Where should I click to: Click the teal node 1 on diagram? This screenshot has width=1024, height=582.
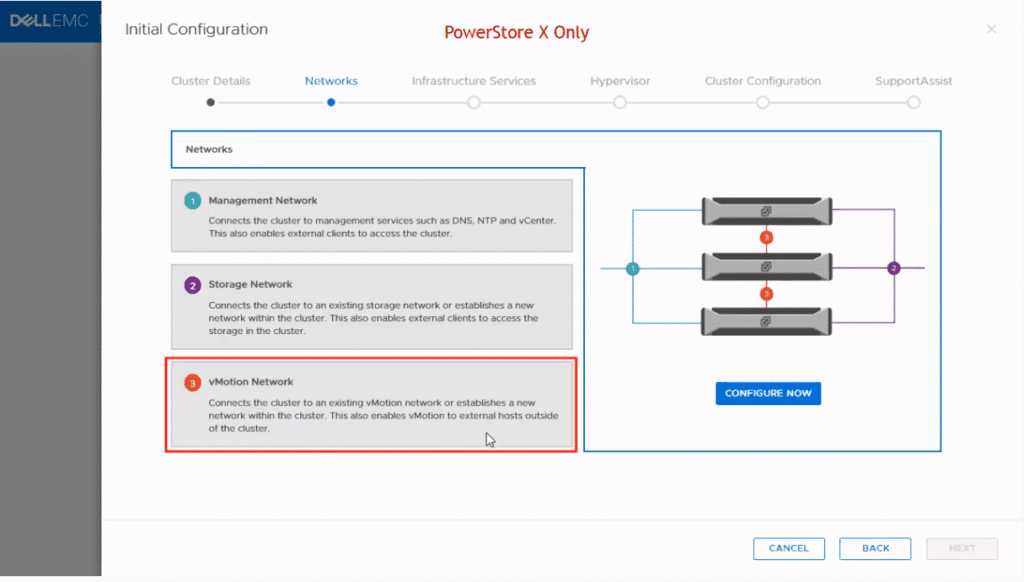pyautogui.click(x=633, y=268)
